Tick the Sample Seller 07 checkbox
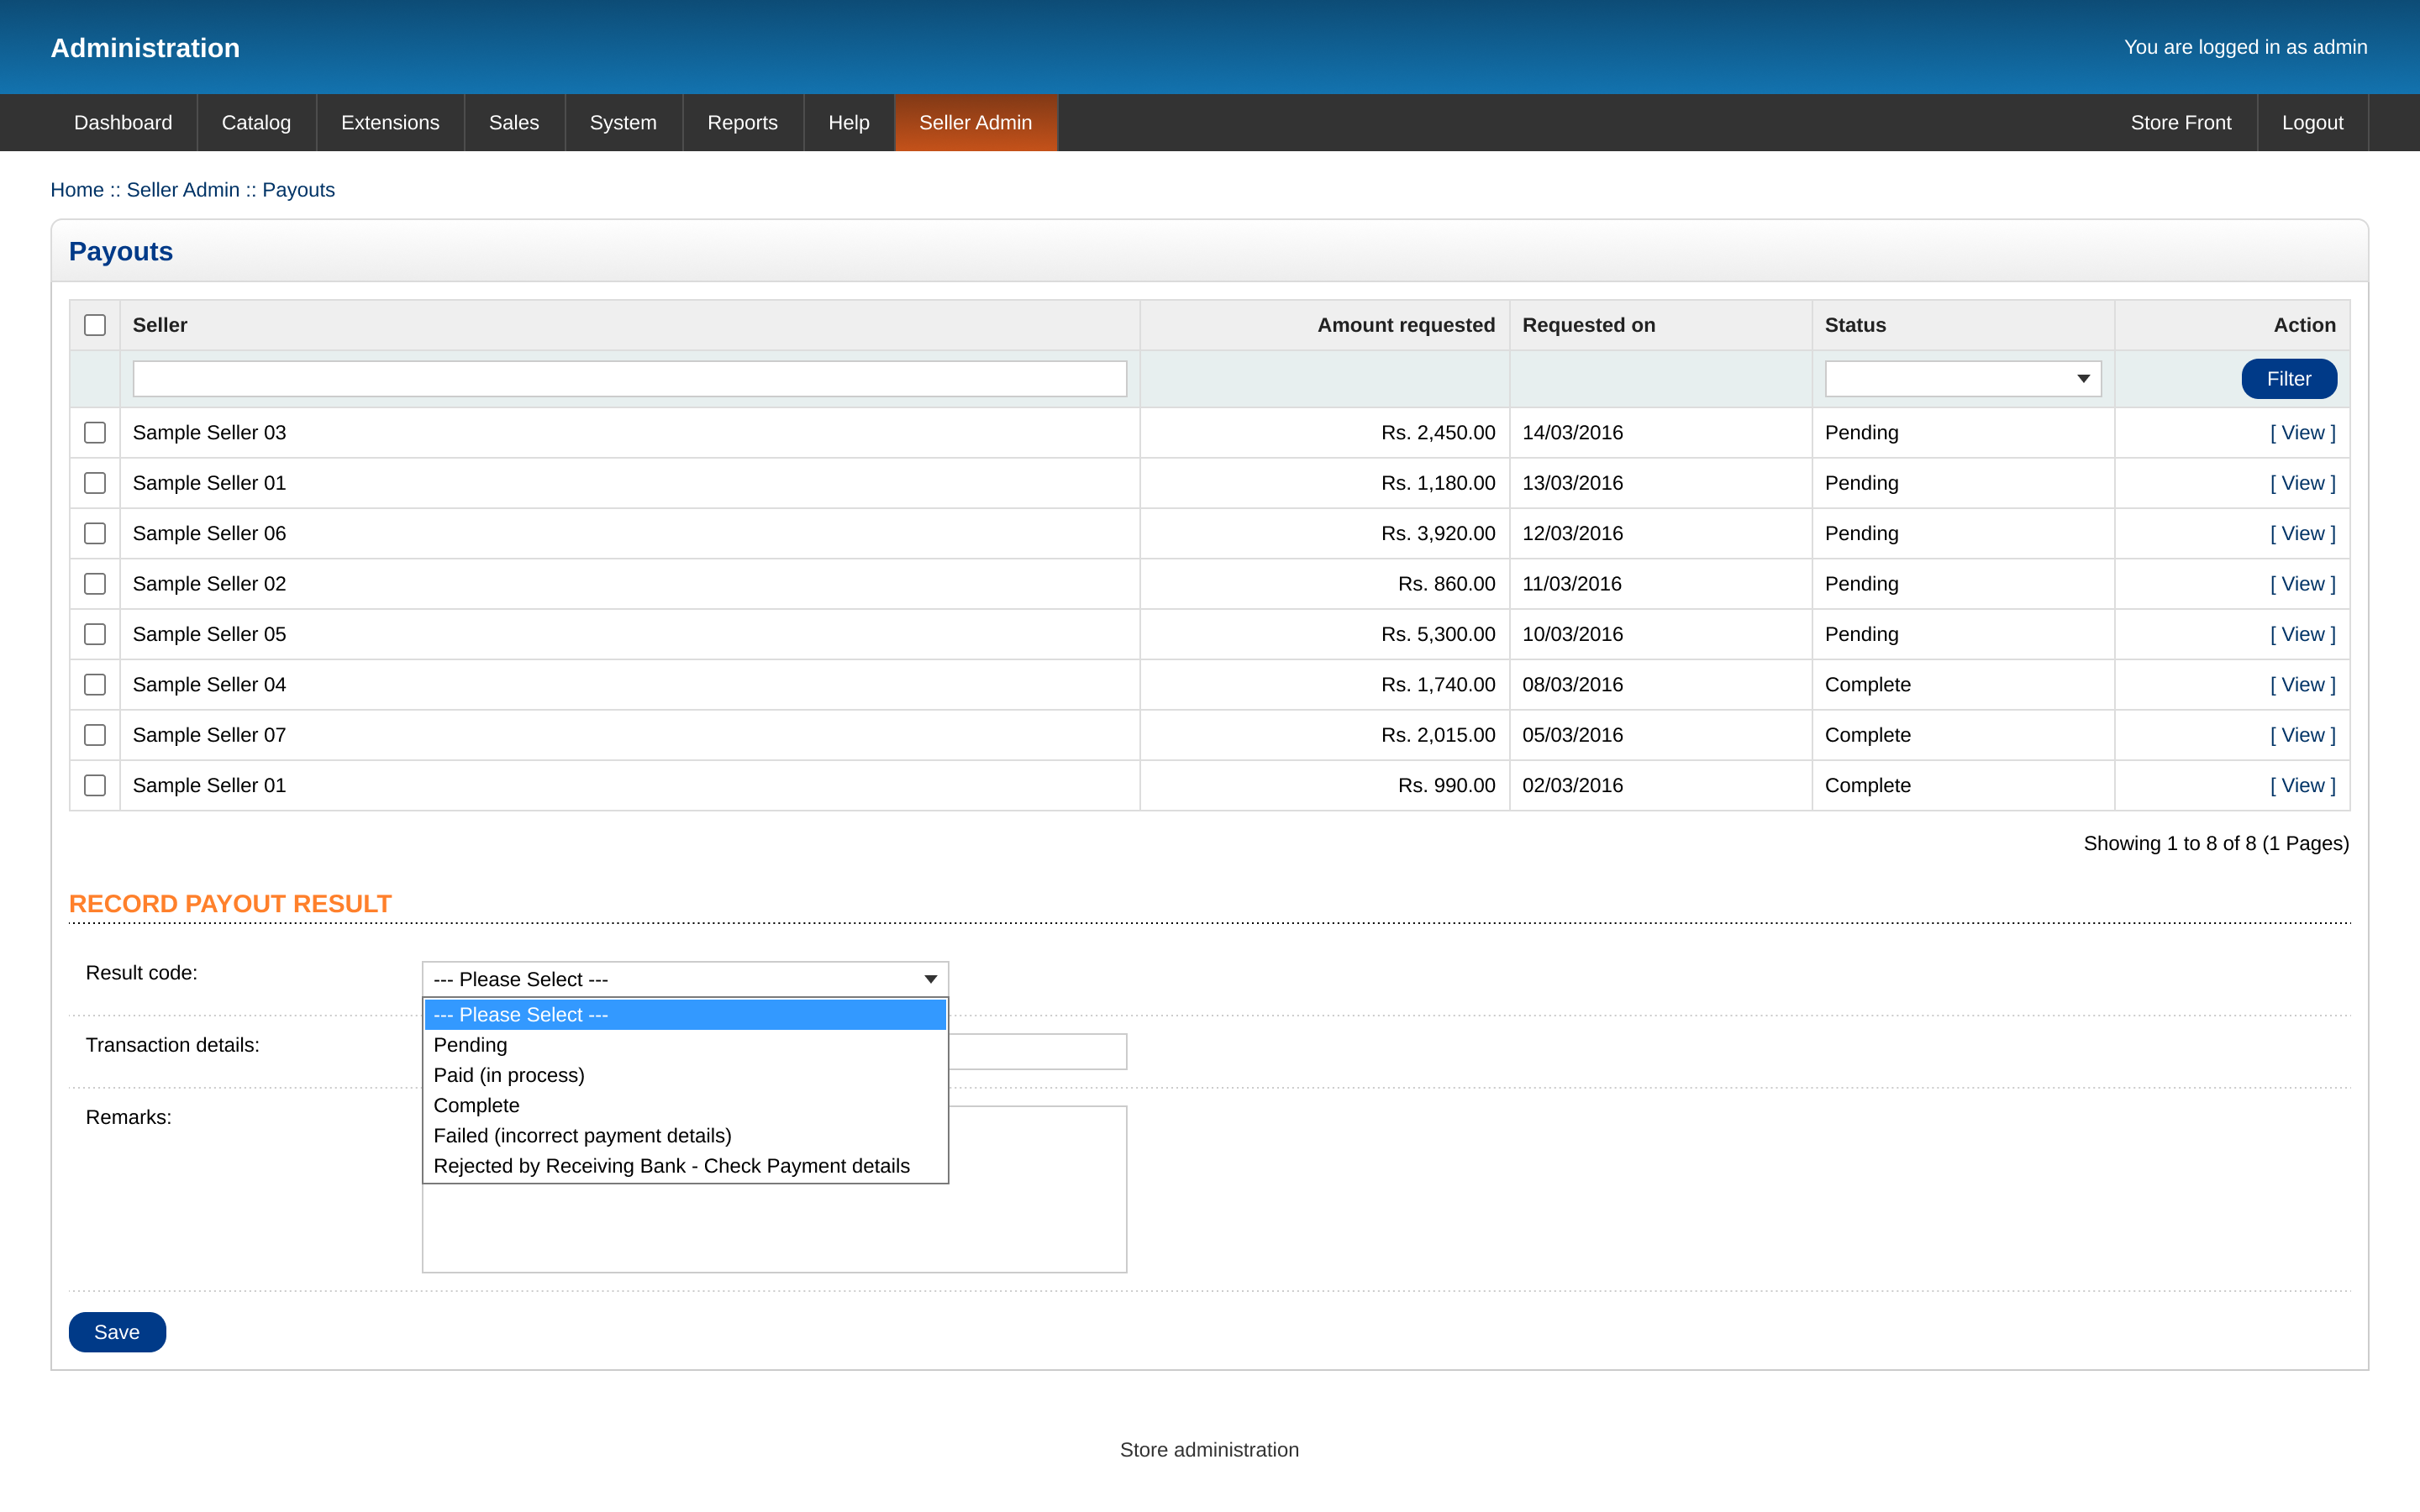The height and width of the screenshot is (1512, 2420). (95, 735)
